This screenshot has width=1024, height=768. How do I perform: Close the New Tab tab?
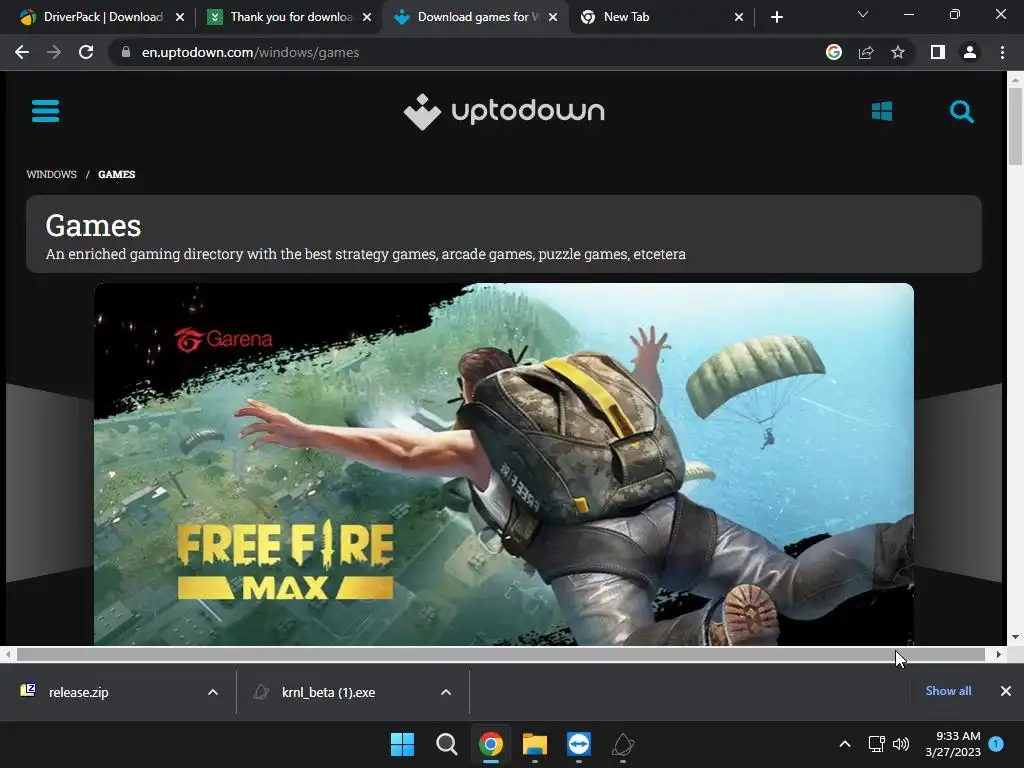[x=739, y=17]
